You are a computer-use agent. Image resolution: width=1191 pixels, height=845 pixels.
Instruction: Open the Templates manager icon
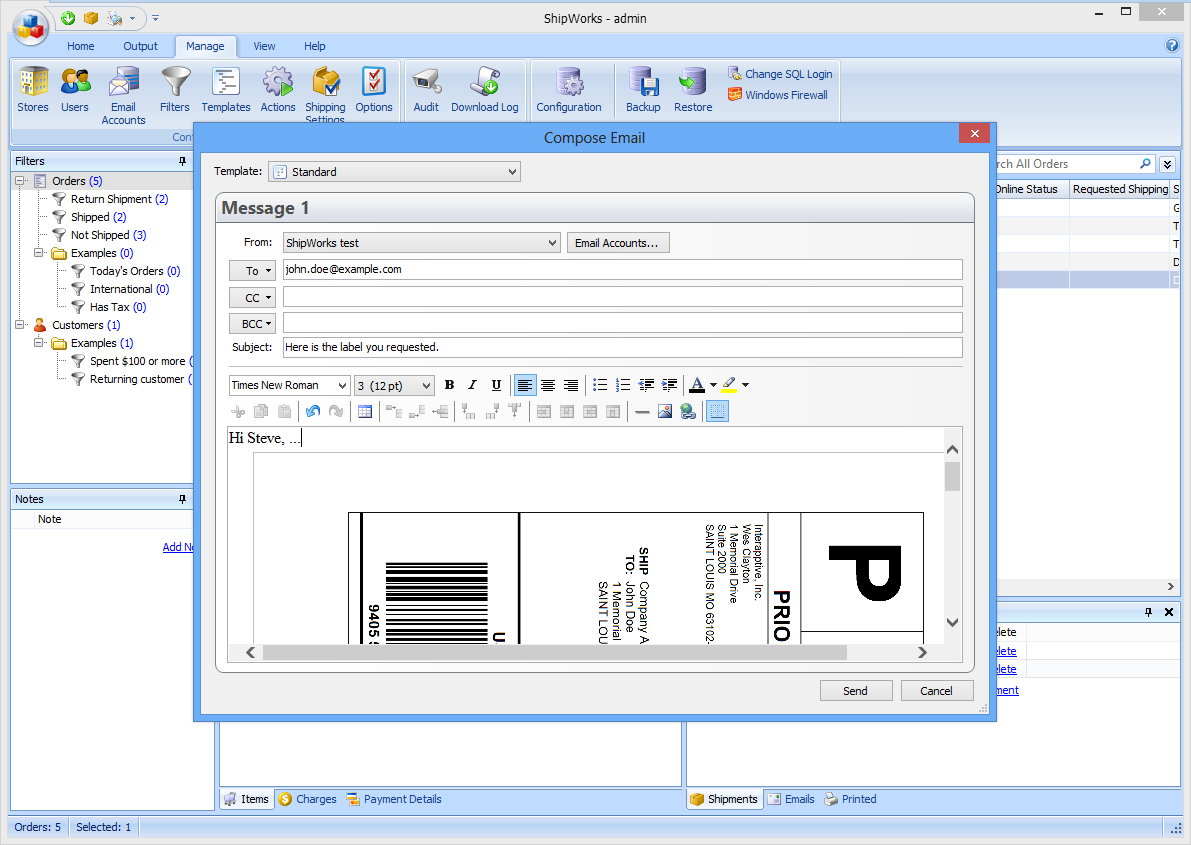(226, 90)
